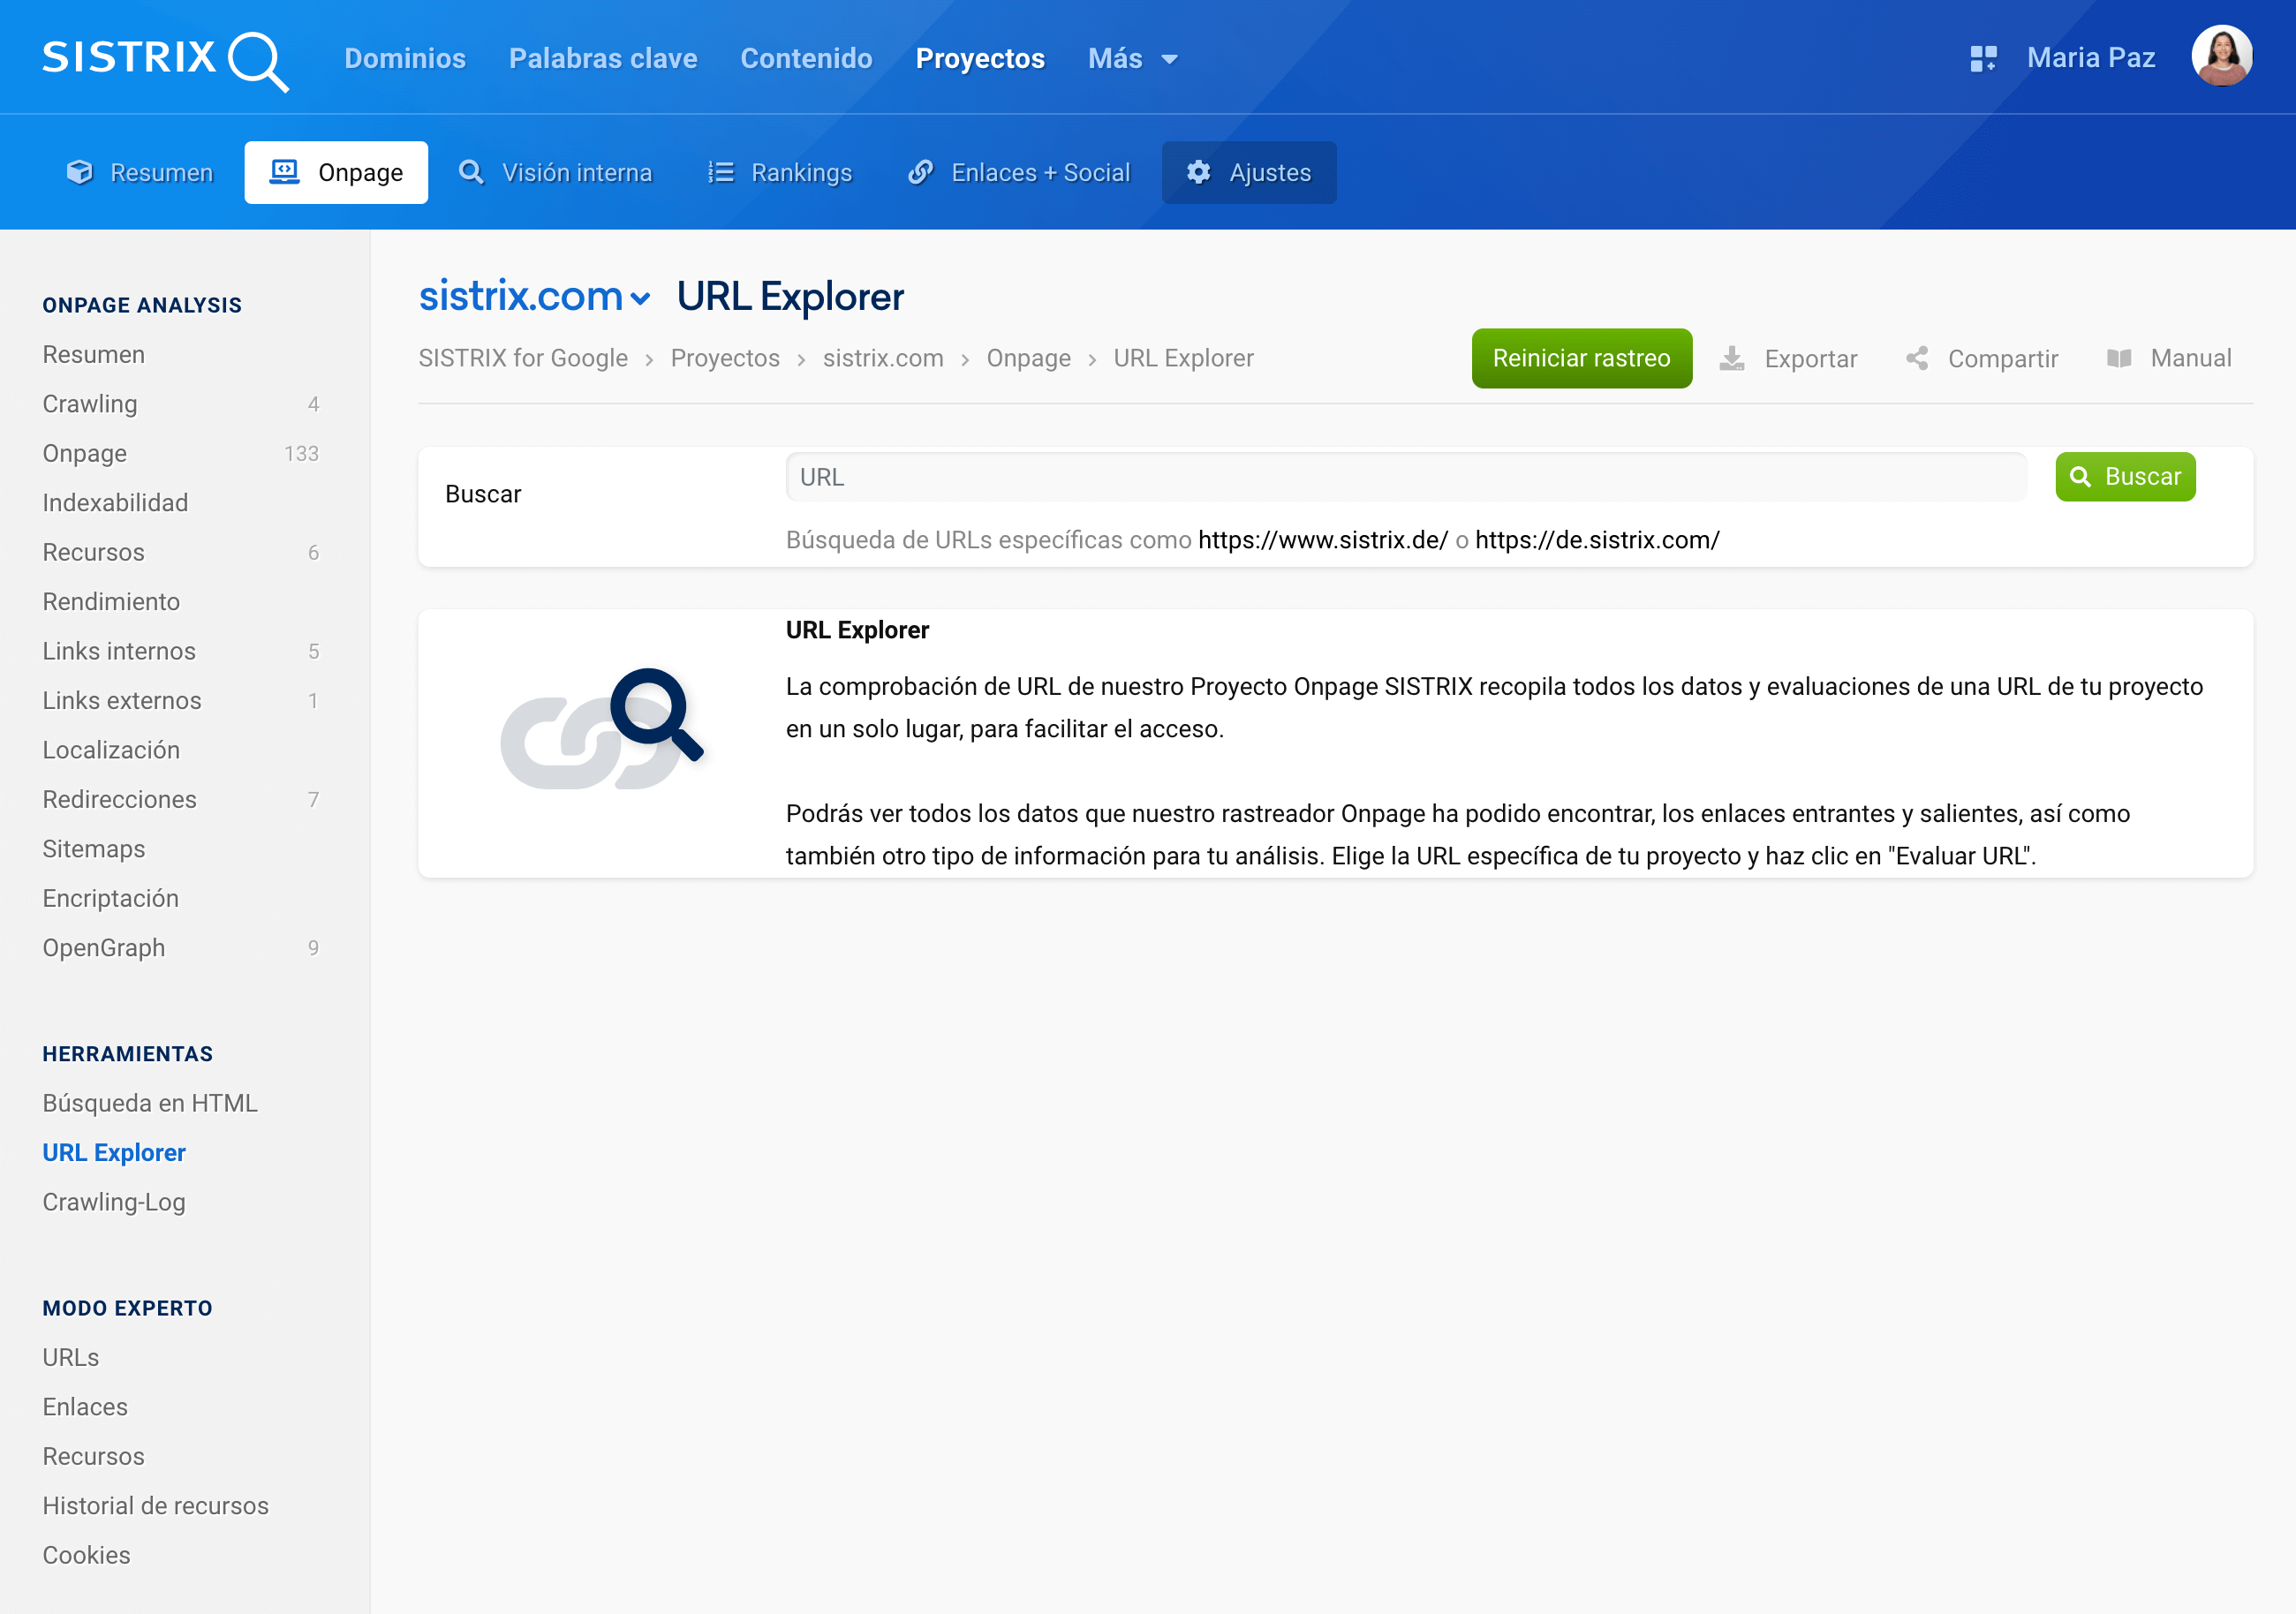Viewport: 2296px width, 1614px height.
Task: Click the Rankings list icon
Action: tap(720, 172)
